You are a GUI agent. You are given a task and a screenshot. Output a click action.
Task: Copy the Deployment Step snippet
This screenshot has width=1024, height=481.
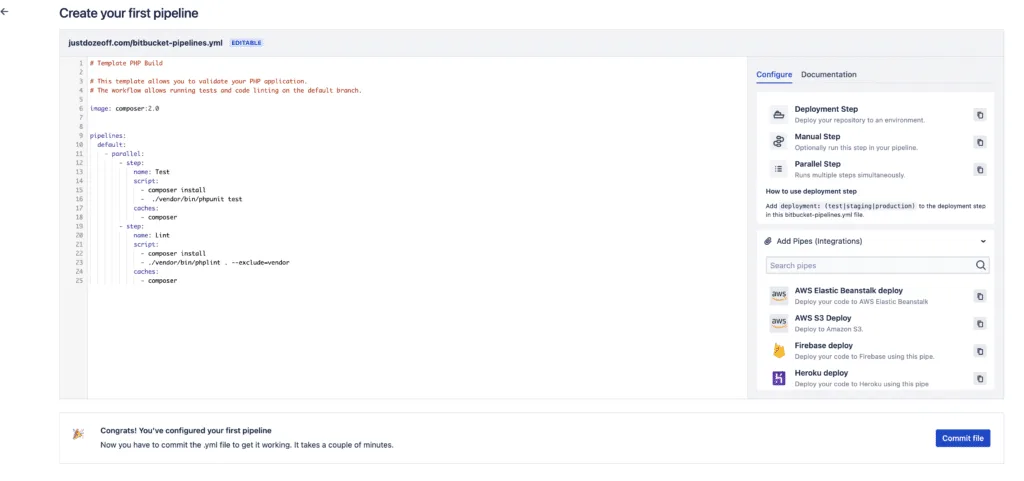[980, 115]
